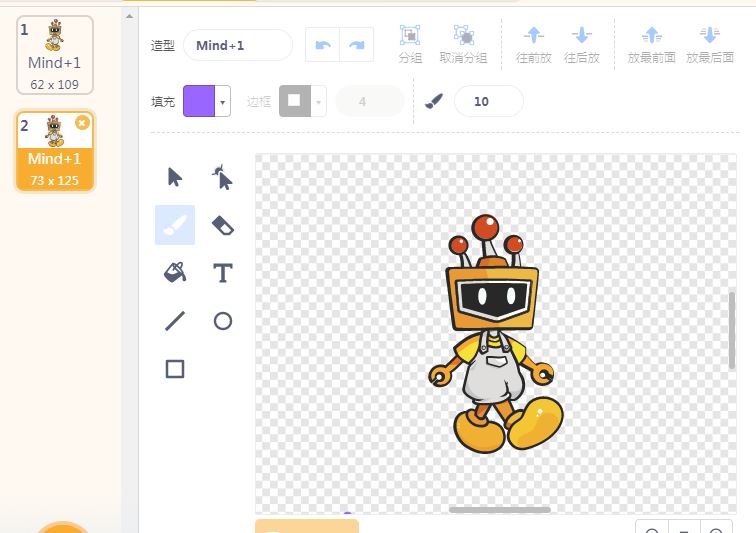Screen dimensions: 756x533
Task: Click 放最后面 send to back icon
Action: (710, 35)
